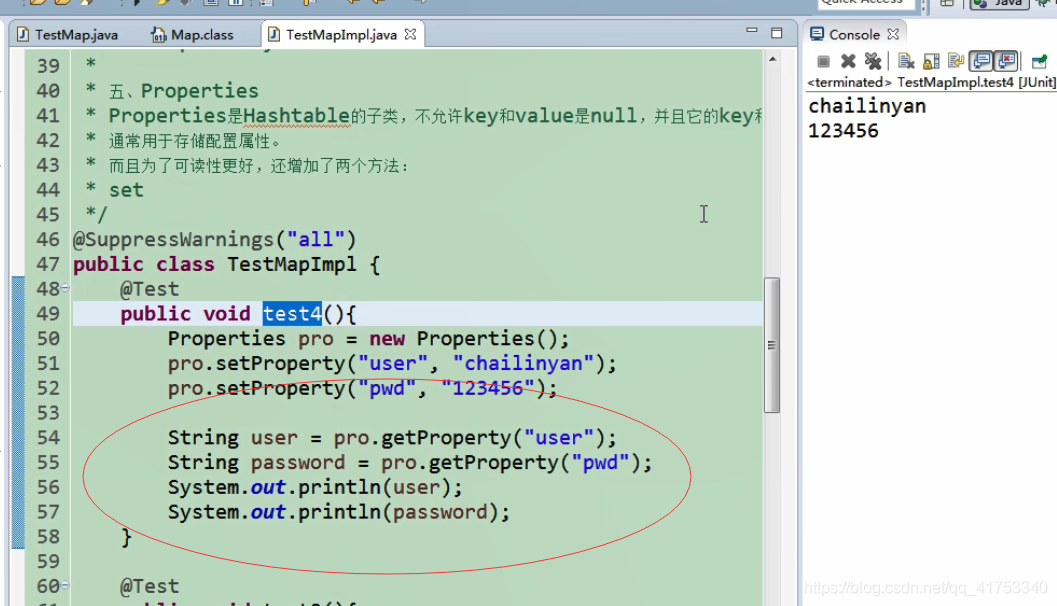Minimize the editor area

(752, 31)
